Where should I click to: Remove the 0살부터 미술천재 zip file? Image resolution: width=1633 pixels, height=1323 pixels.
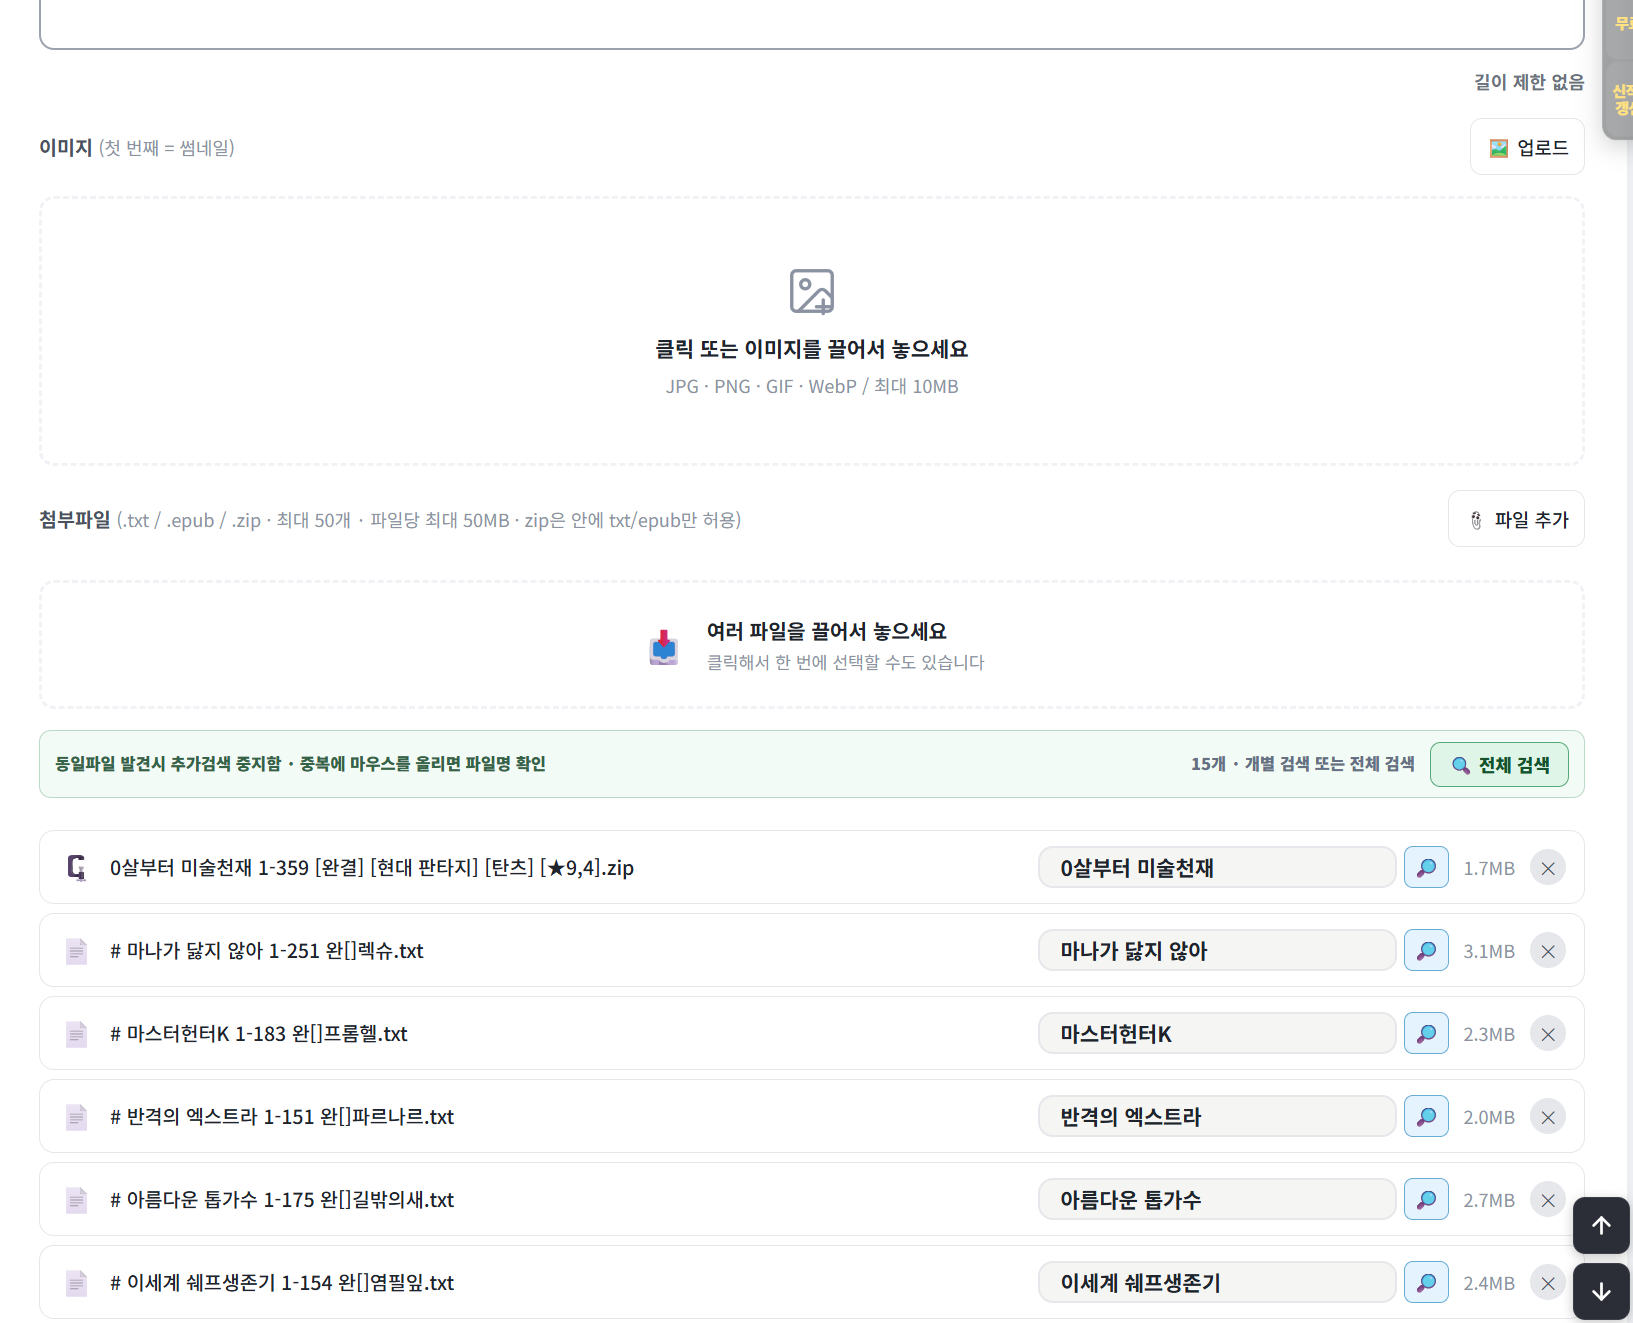click(1548, 868)
